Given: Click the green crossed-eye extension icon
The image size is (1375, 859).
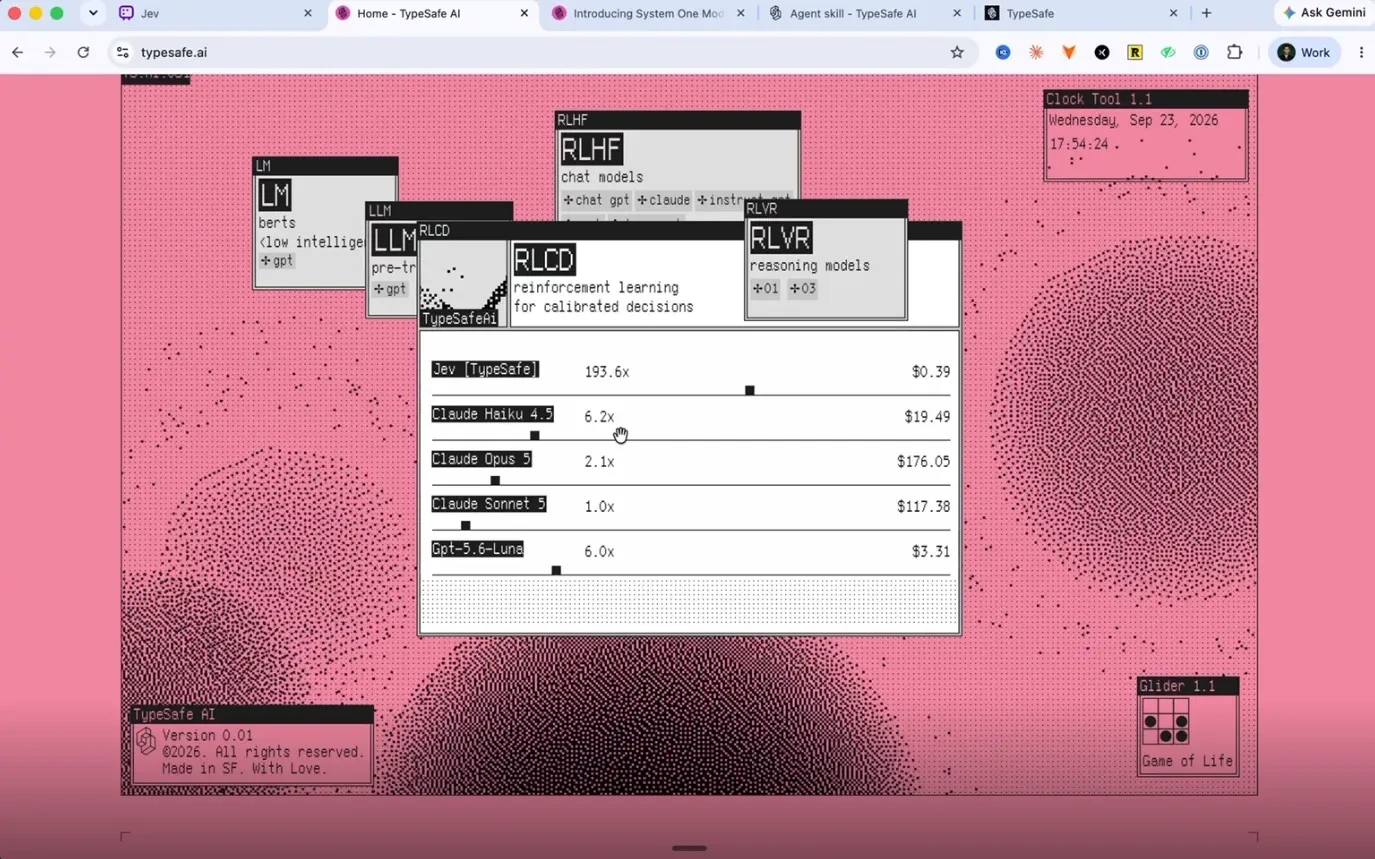Looking at the screenshot, I should (1168, 53).
